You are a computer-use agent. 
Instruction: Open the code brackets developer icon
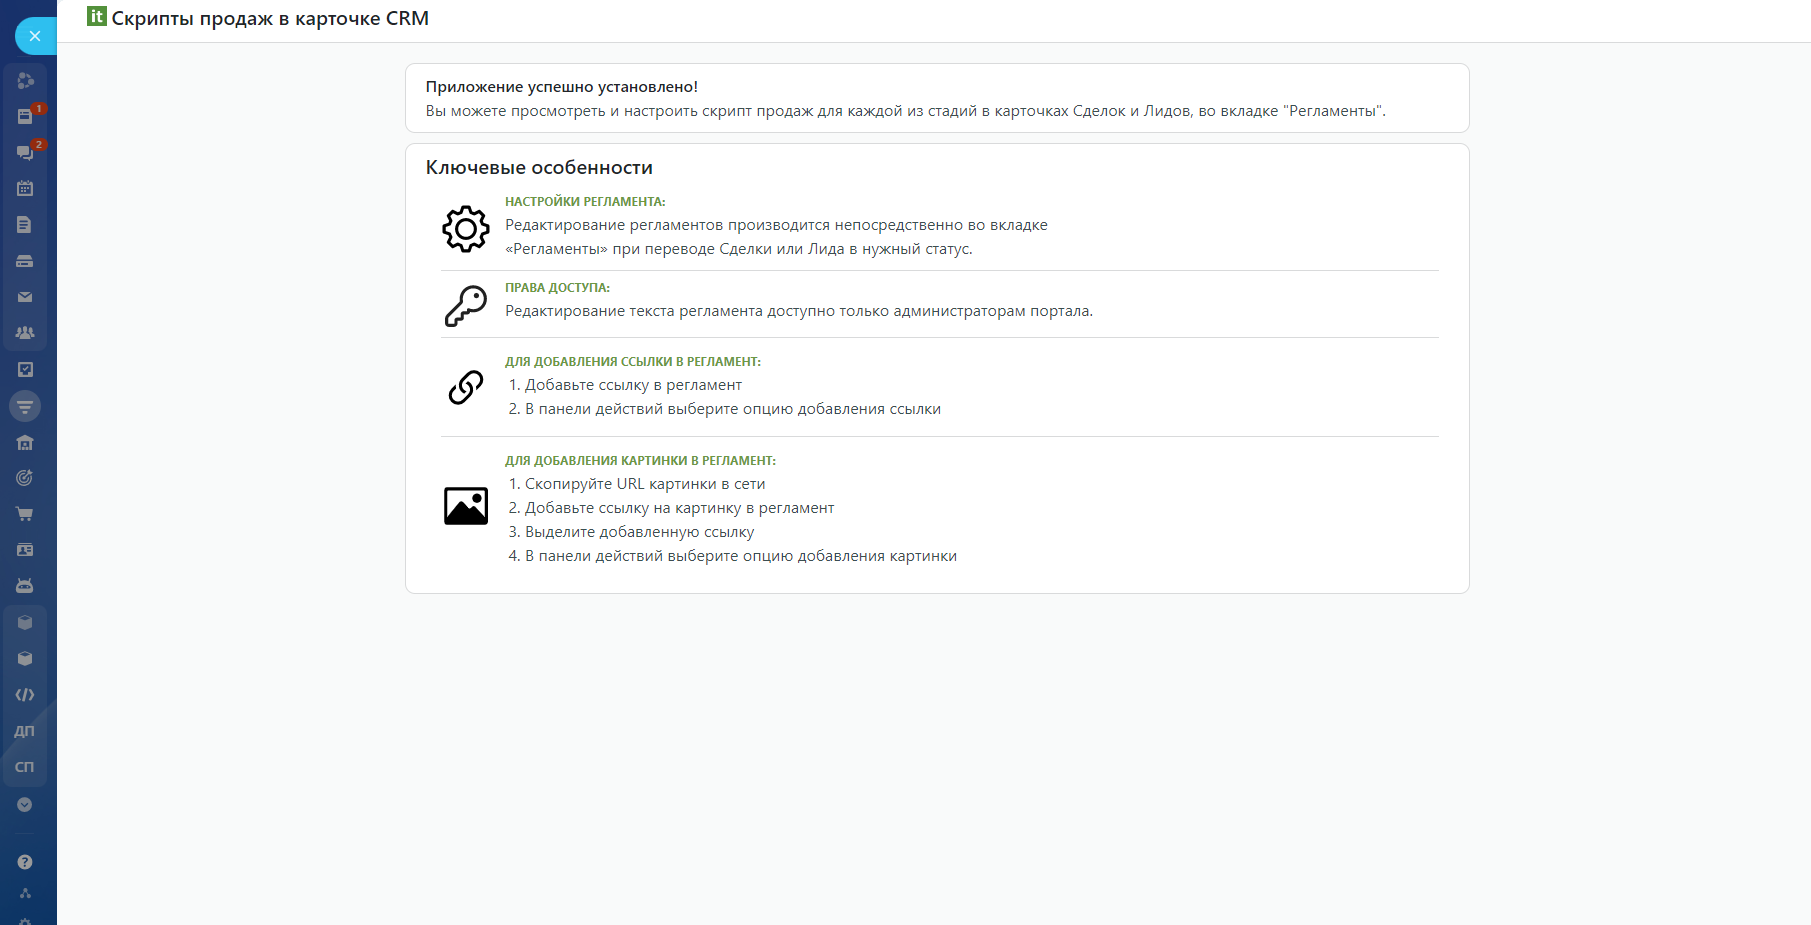click(25, 695)
